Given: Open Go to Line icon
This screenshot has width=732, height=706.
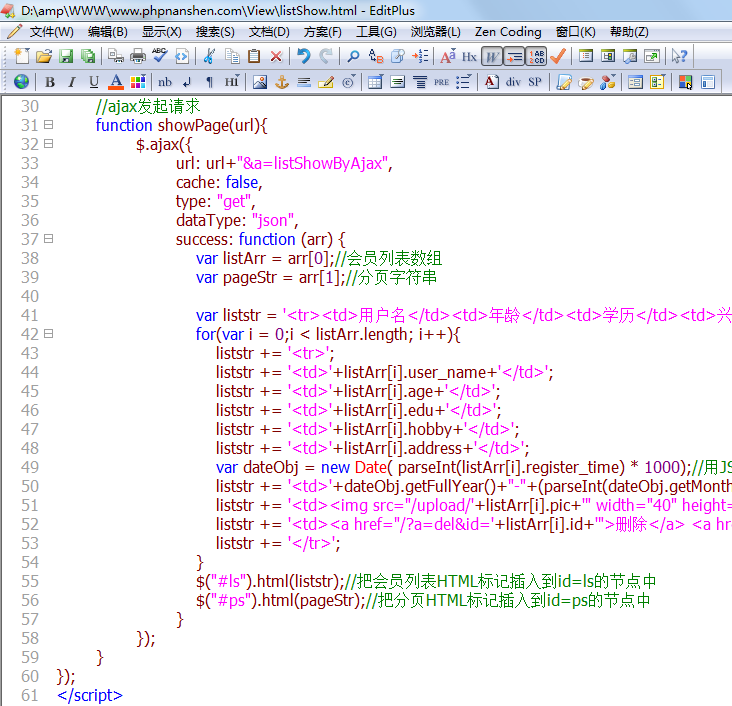Looking at the screenshot, I should point(420,56).
